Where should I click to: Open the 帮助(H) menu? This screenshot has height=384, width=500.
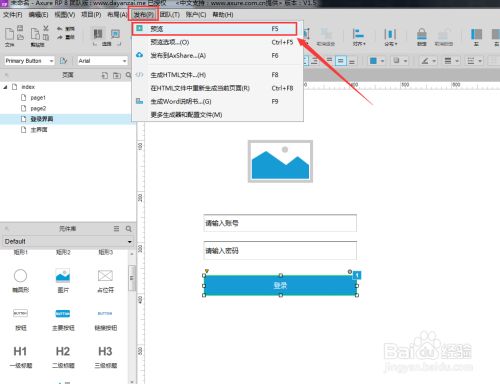(223, 15)
